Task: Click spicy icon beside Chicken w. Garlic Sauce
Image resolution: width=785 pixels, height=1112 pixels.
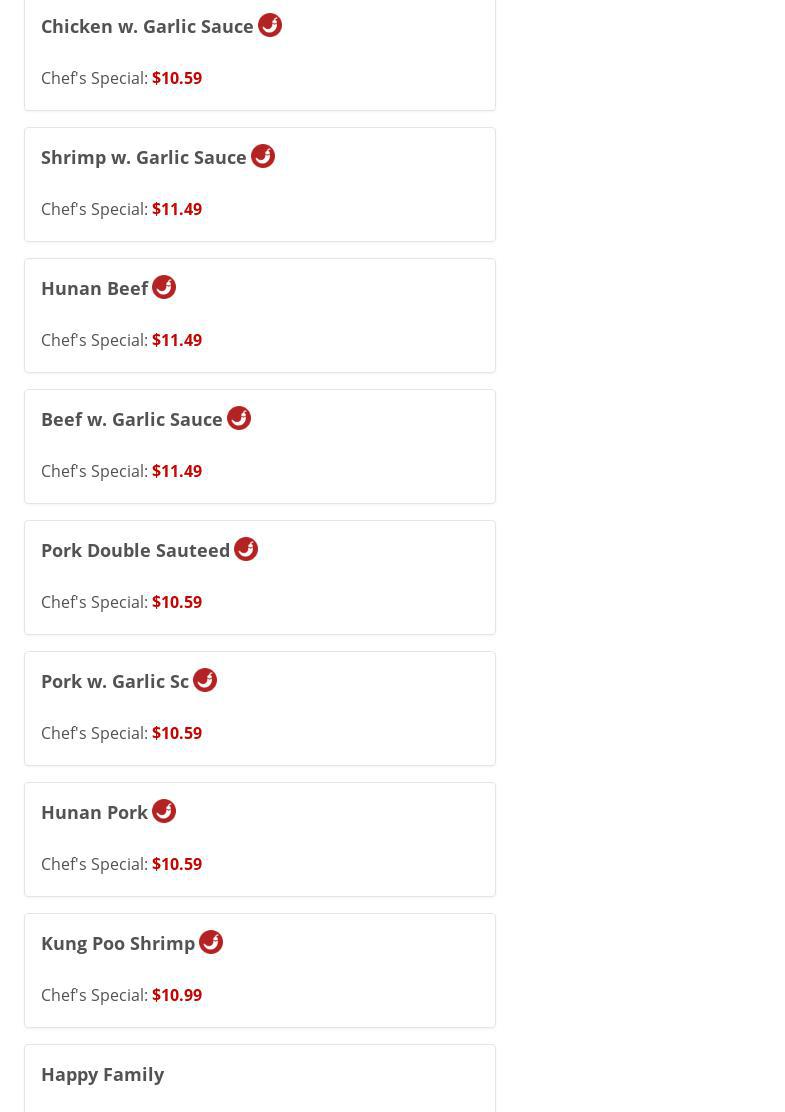Action: (x=270, y=25)
